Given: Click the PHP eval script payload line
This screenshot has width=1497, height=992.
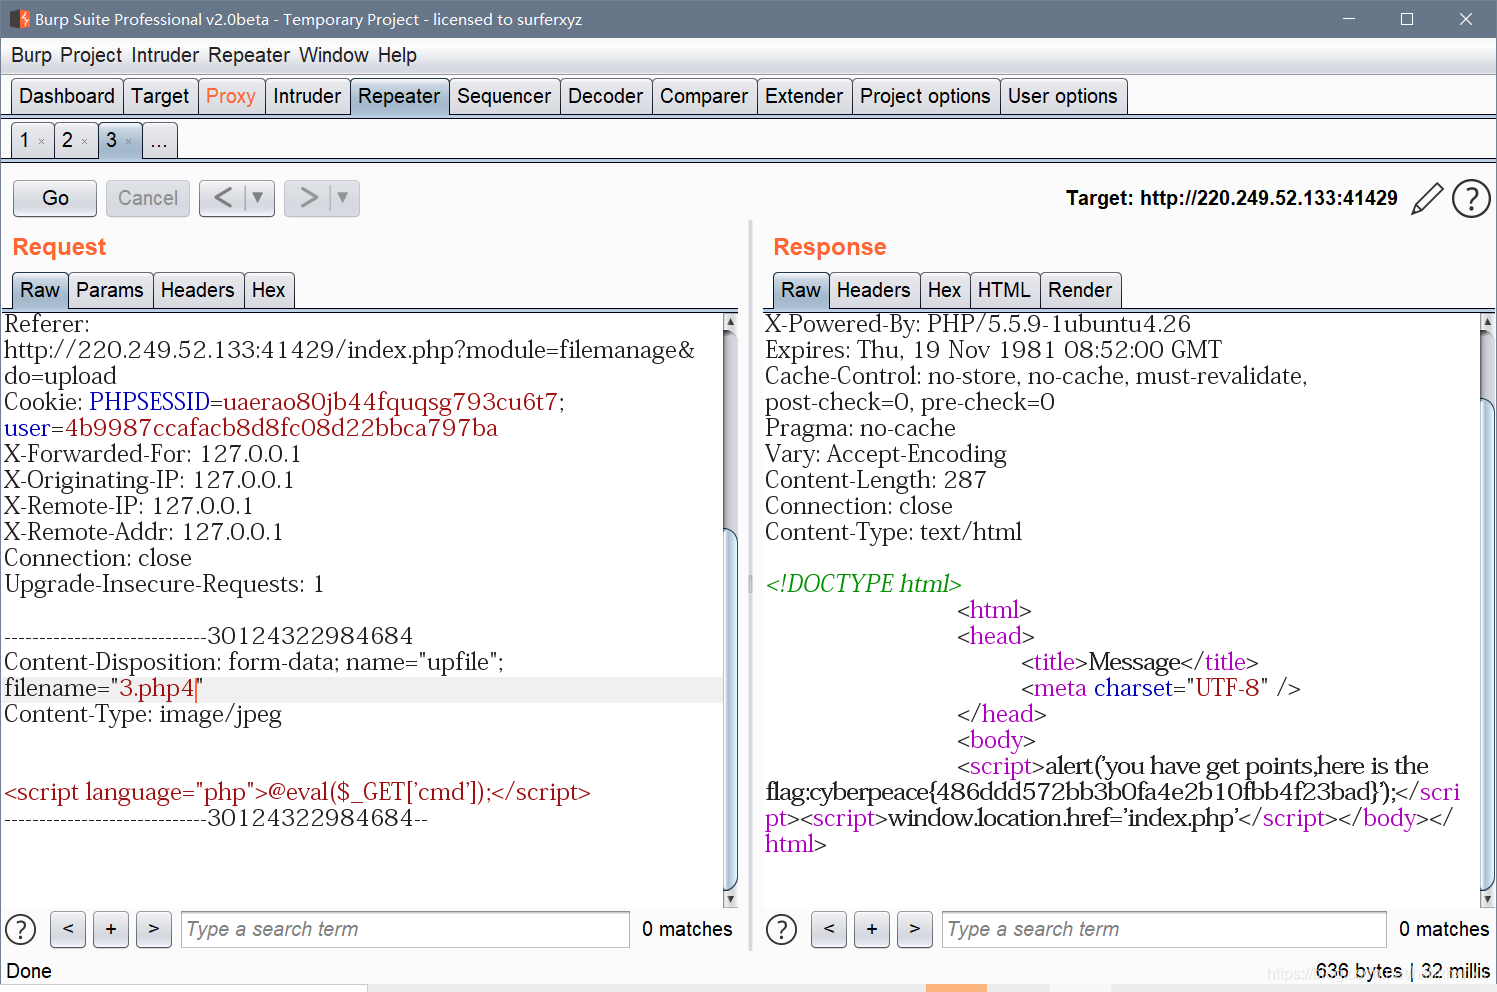Looking at the screenshot, I should tap(298, 792).
